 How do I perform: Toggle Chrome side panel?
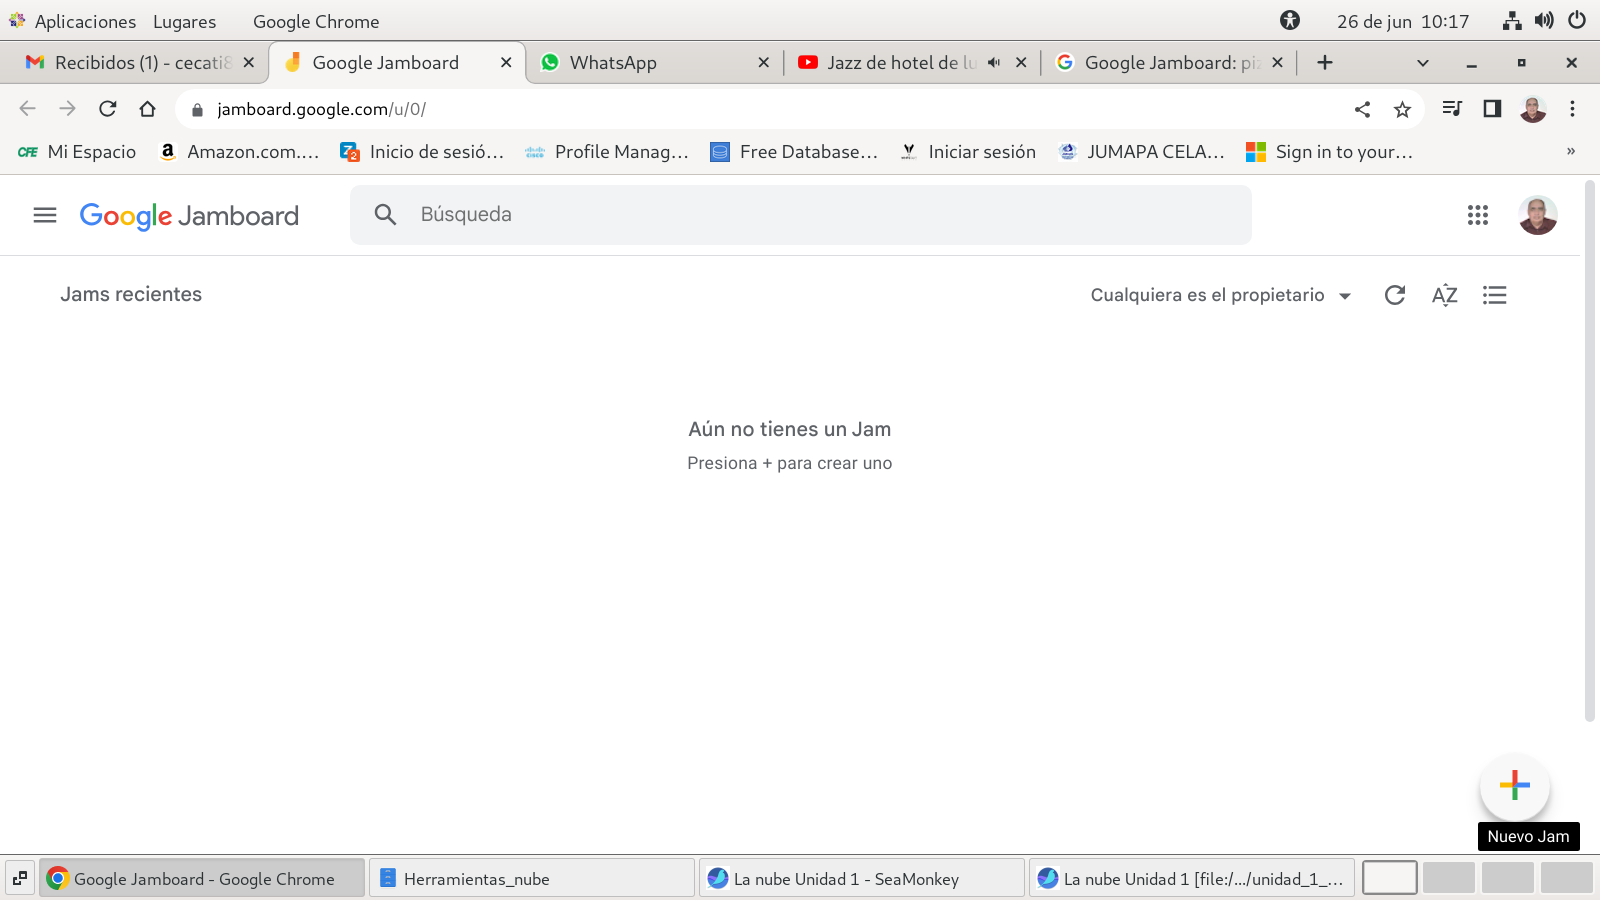[1492, 109]
